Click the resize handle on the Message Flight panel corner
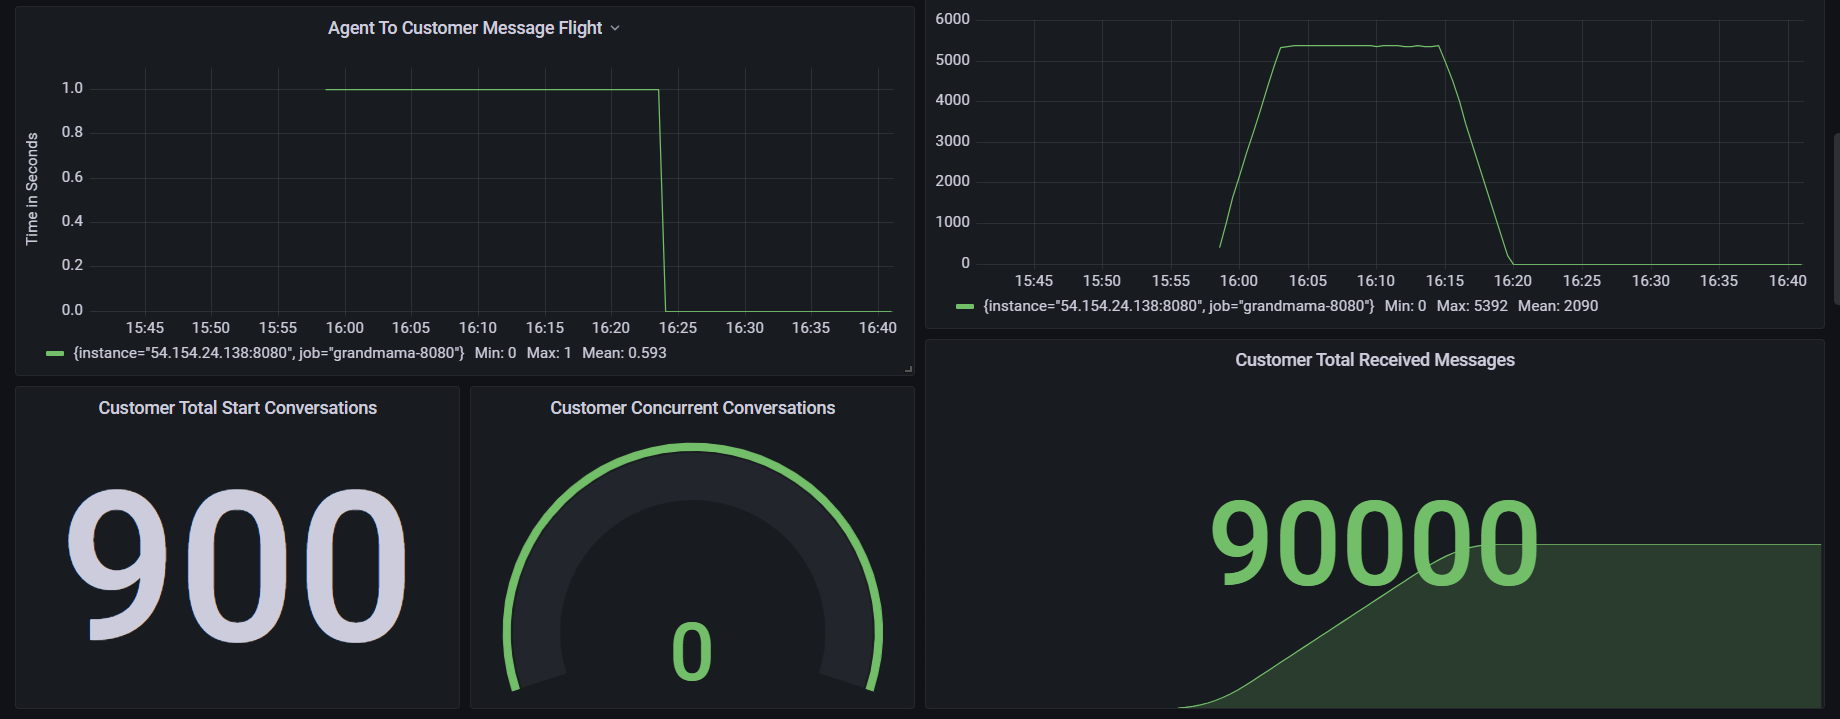Screen dimensions: 1840x719 point(908,369)
